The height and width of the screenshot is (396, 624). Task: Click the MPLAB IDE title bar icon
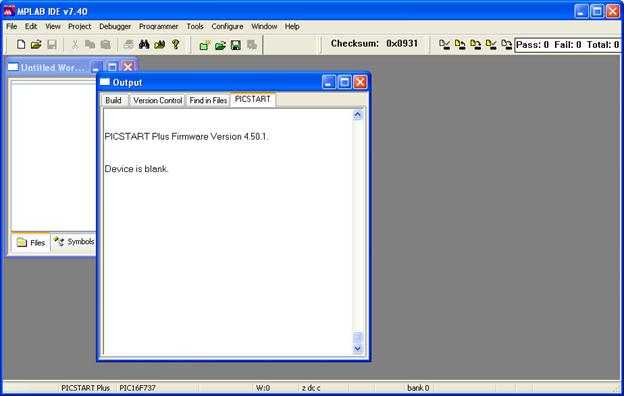pyautogui.click(x=9, y=11)
